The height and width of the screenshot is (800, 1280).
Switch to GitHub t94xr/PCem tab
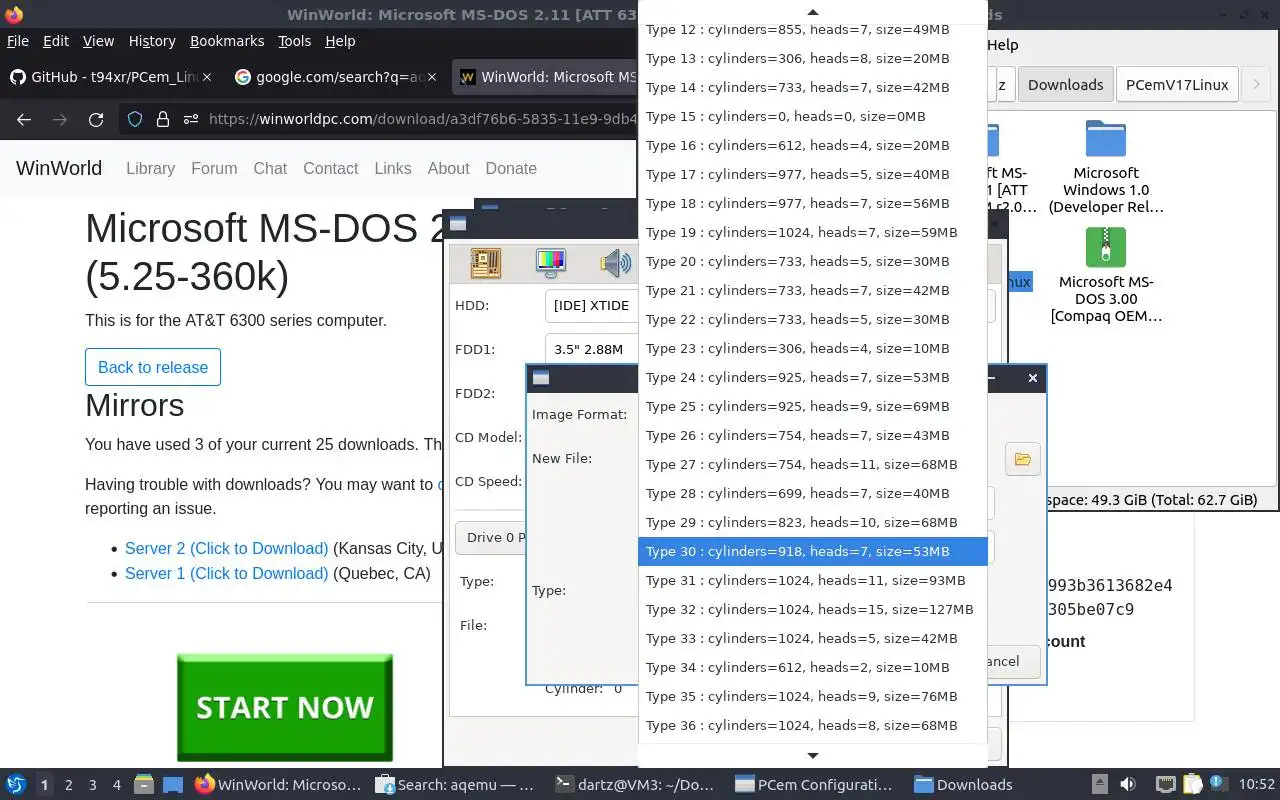[x=112, y=77]
